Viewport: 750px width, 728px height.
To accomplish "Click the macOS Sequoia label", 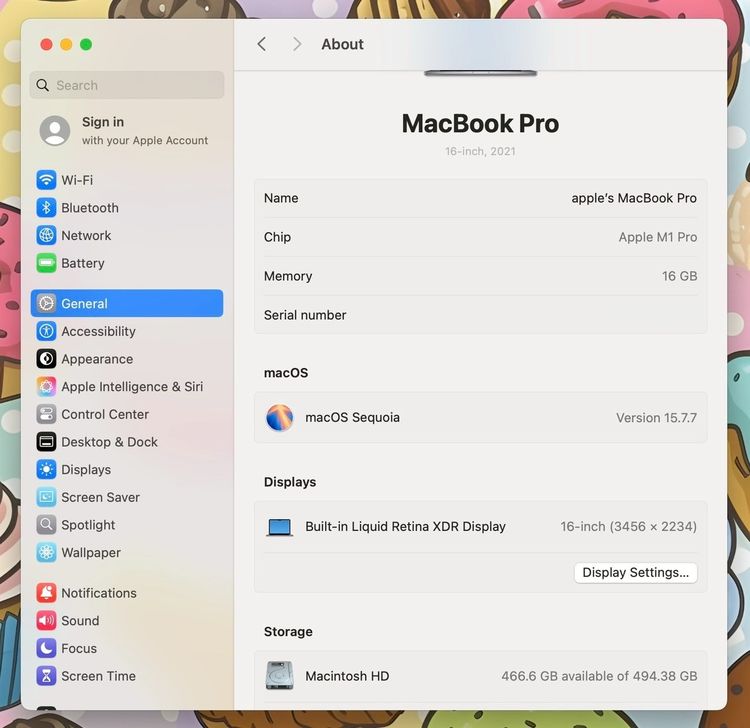I will point(353,418).
